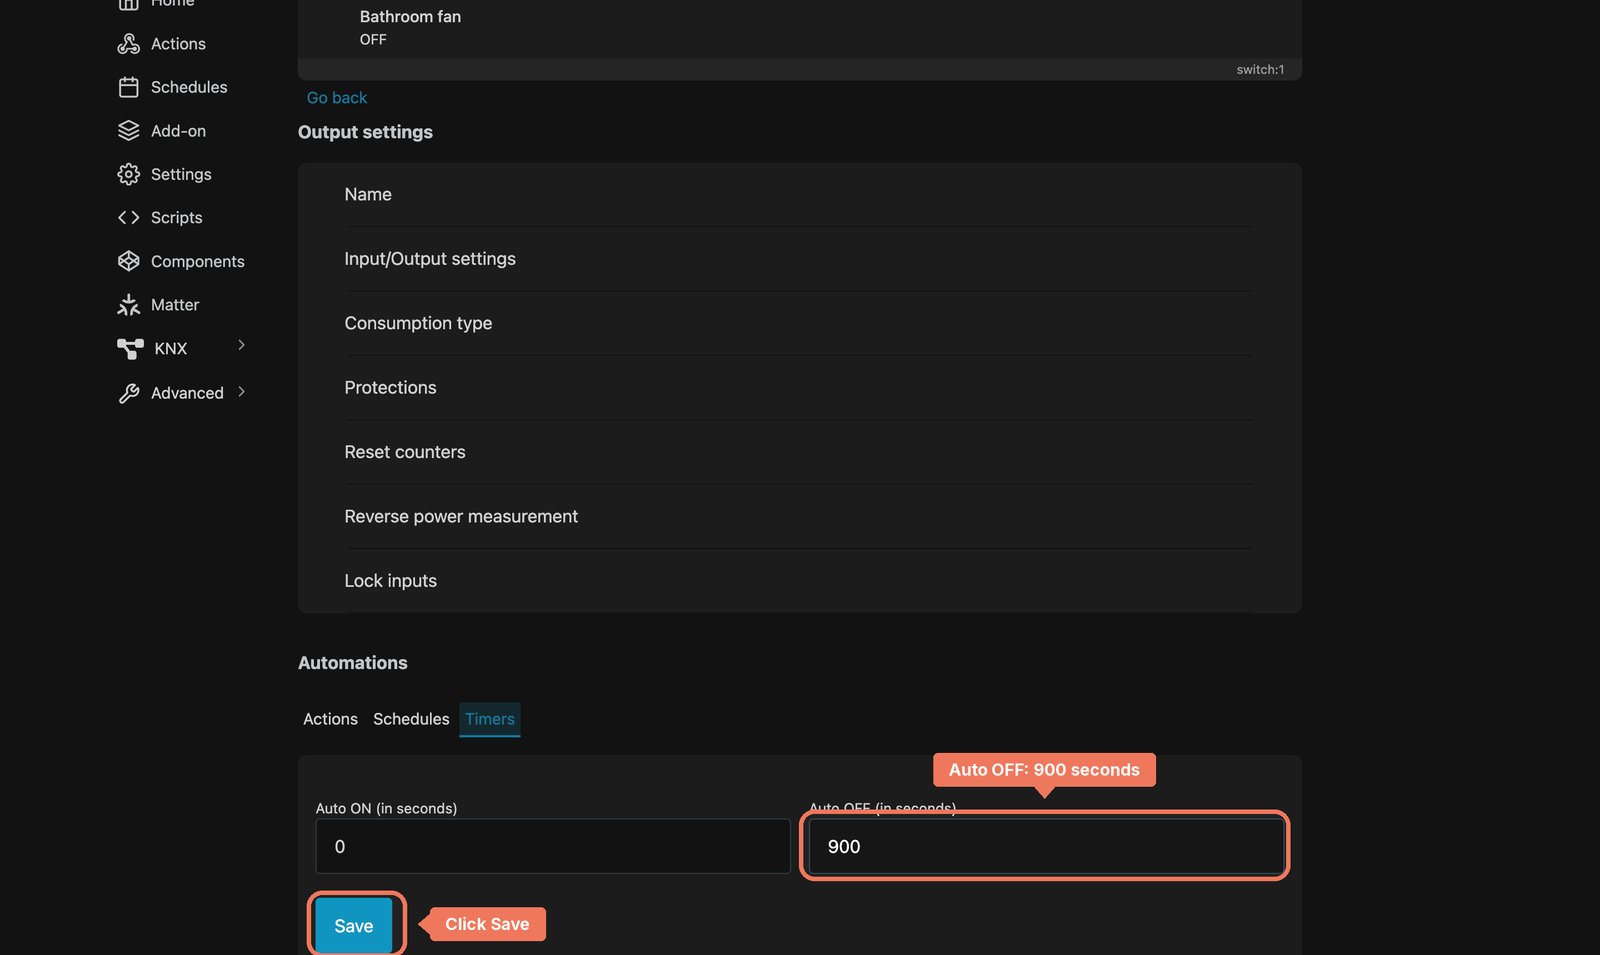Open the Lock inputs setting
The height and width of the screenshot is (955, 1600).
point(798,581)
